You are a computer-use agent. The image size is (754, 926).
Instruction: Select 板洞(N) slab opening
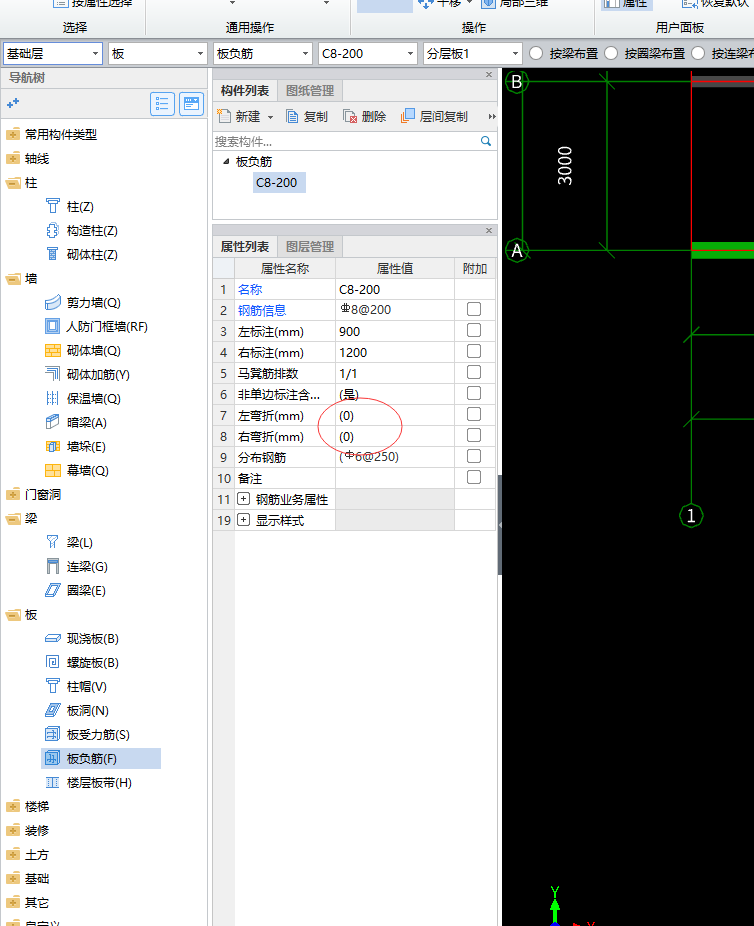(x=87, y=710)
